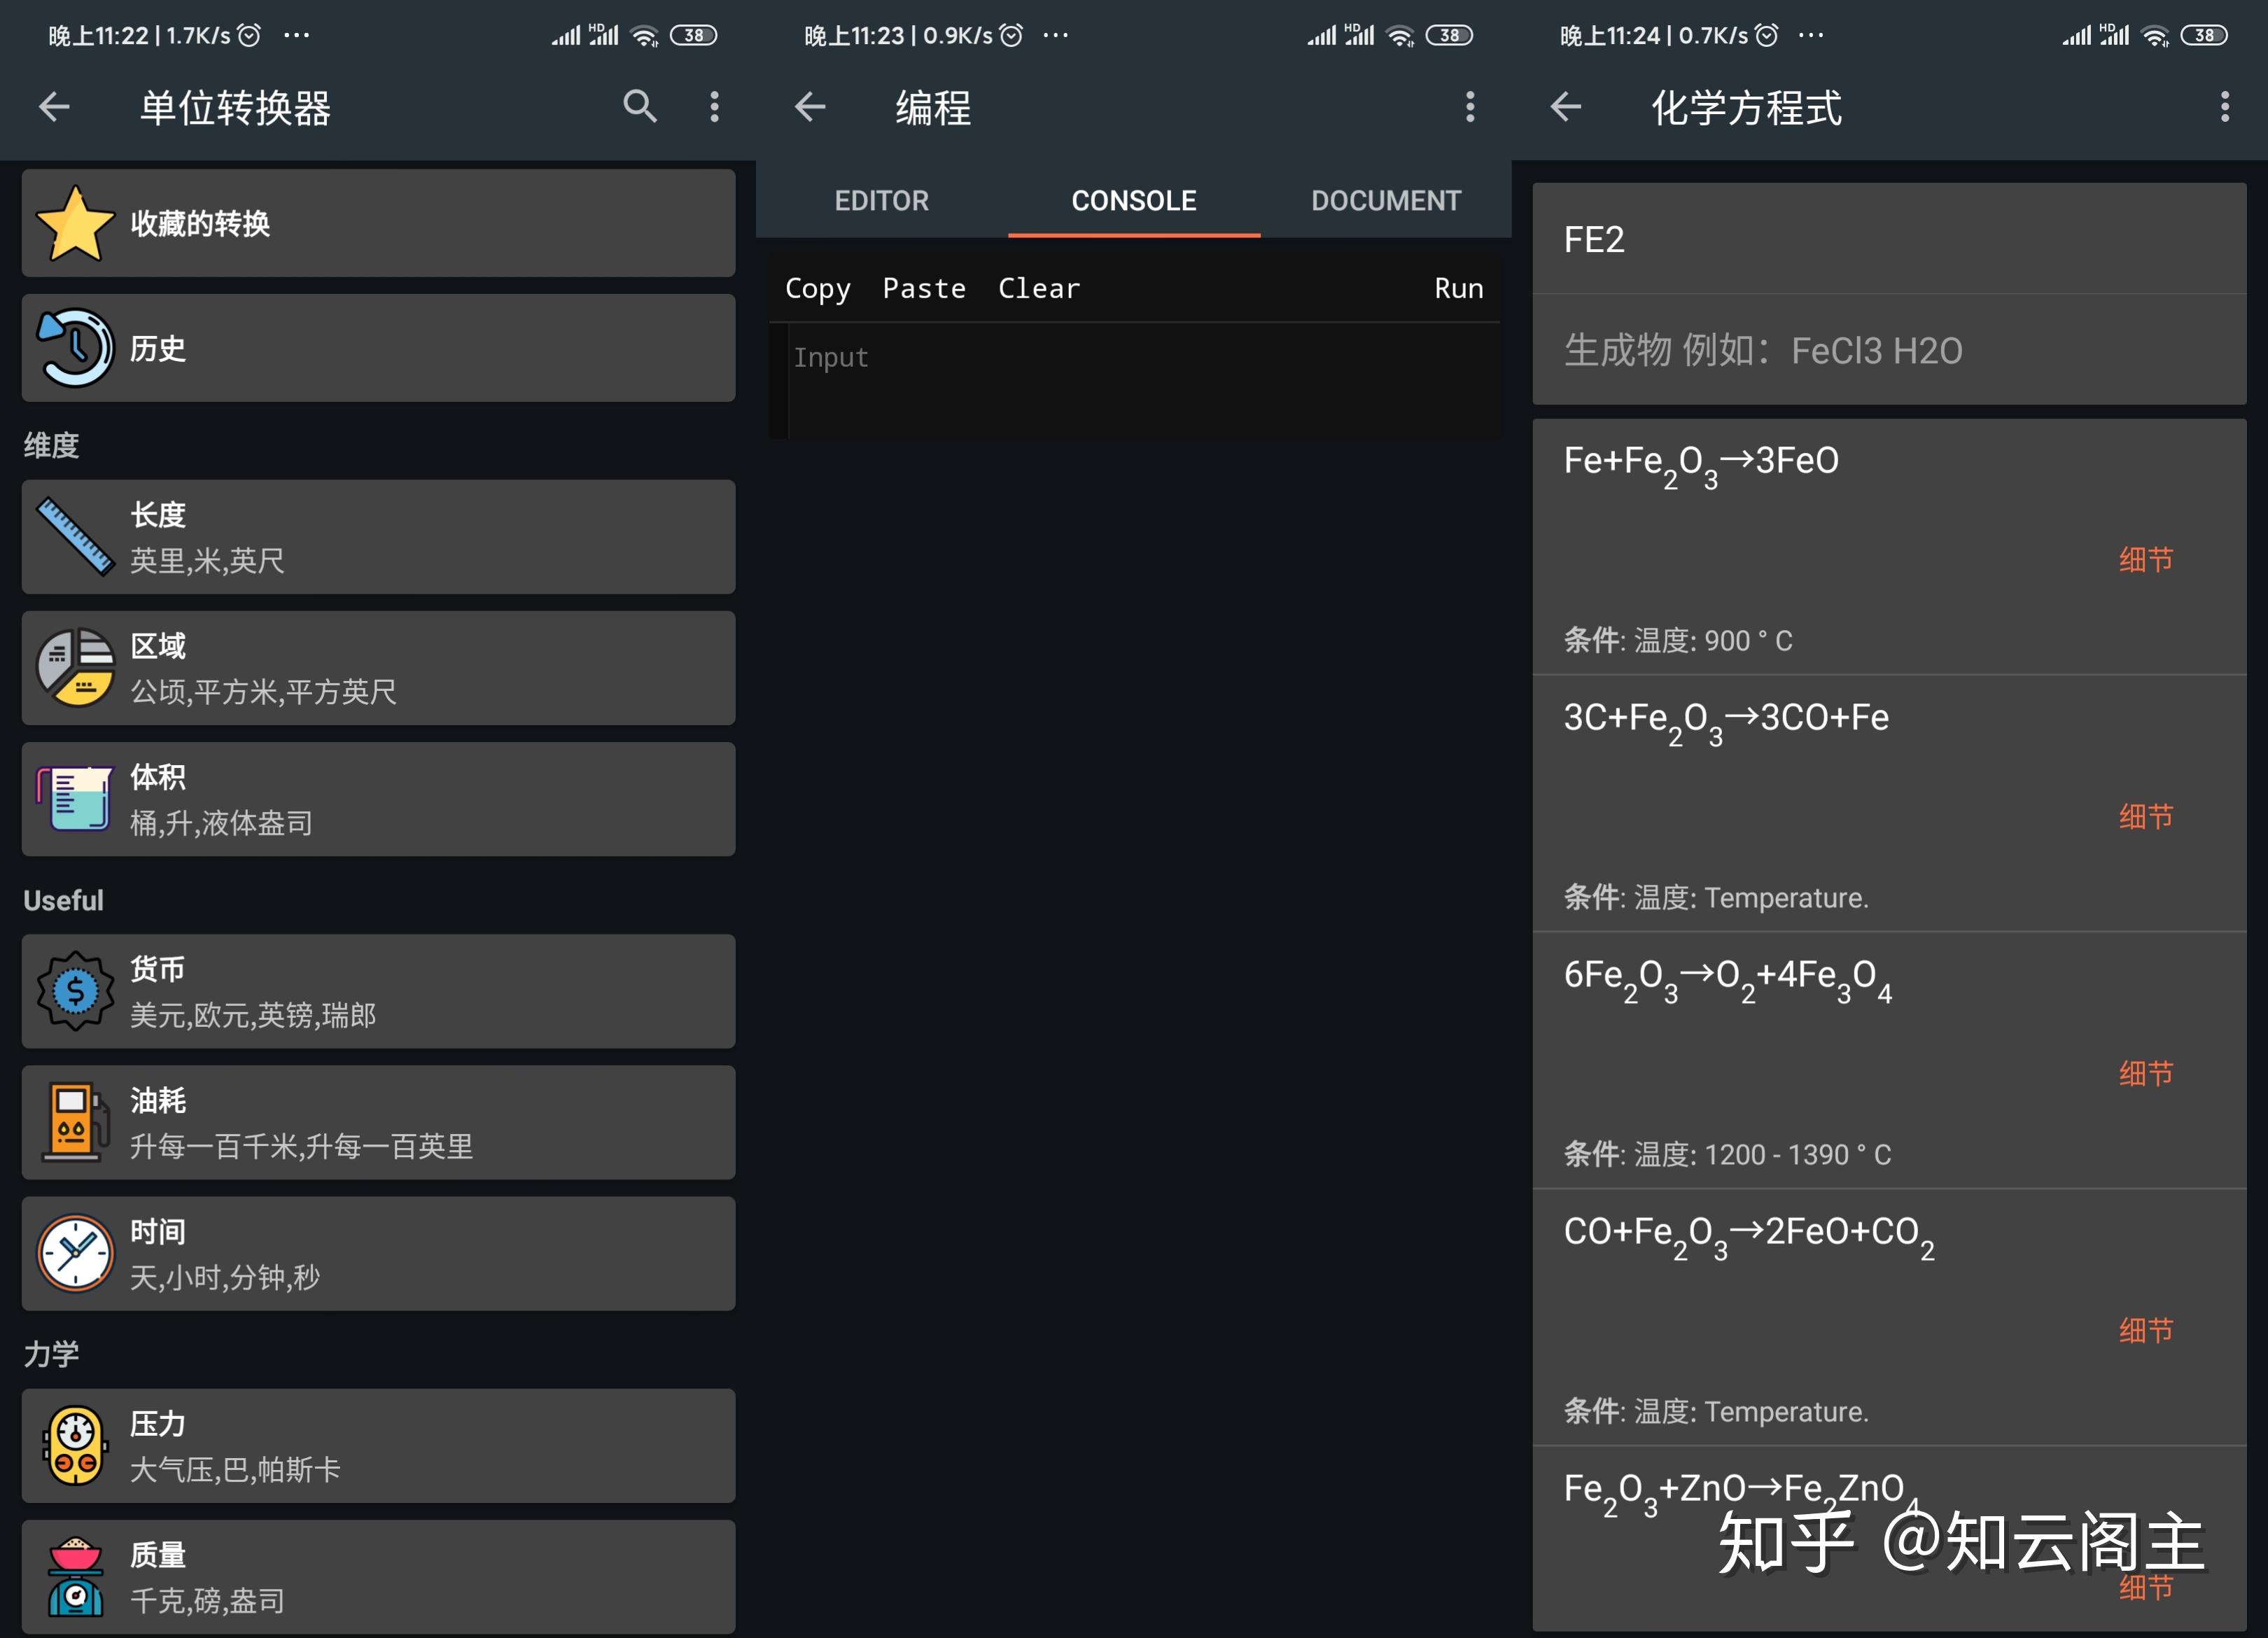Go back from the 编程 screen
Image resolution: width=2268 pixels, height=1638 pixels.
point(810,106)
